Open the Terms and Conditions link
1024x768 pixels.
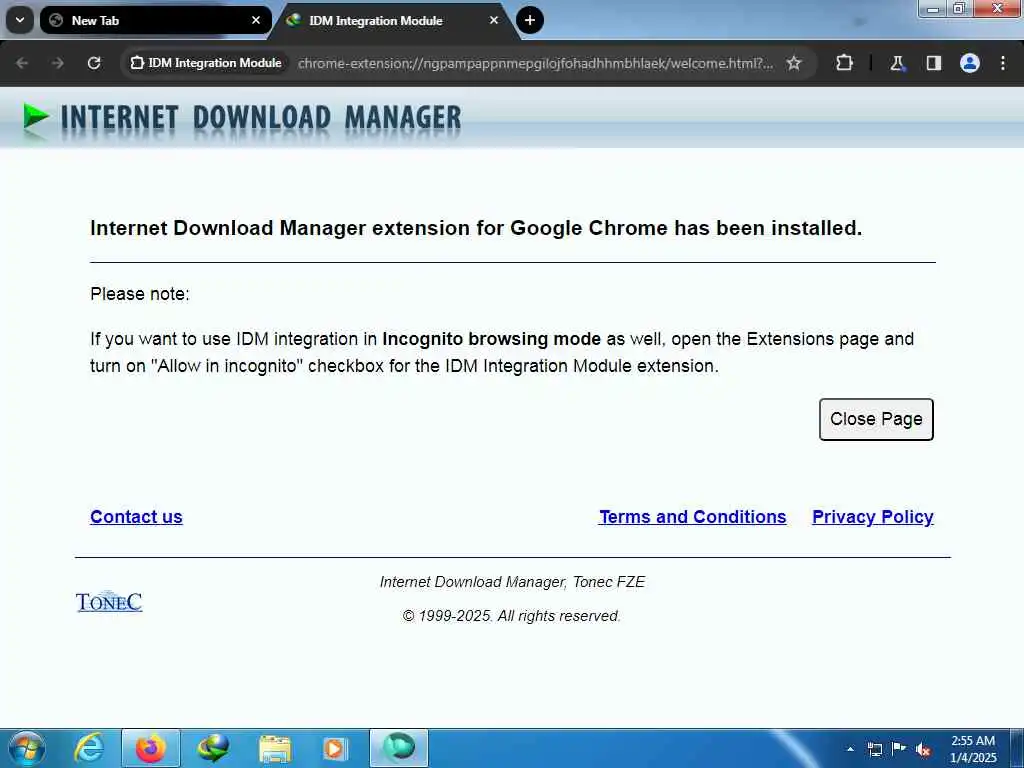(692, 517)
